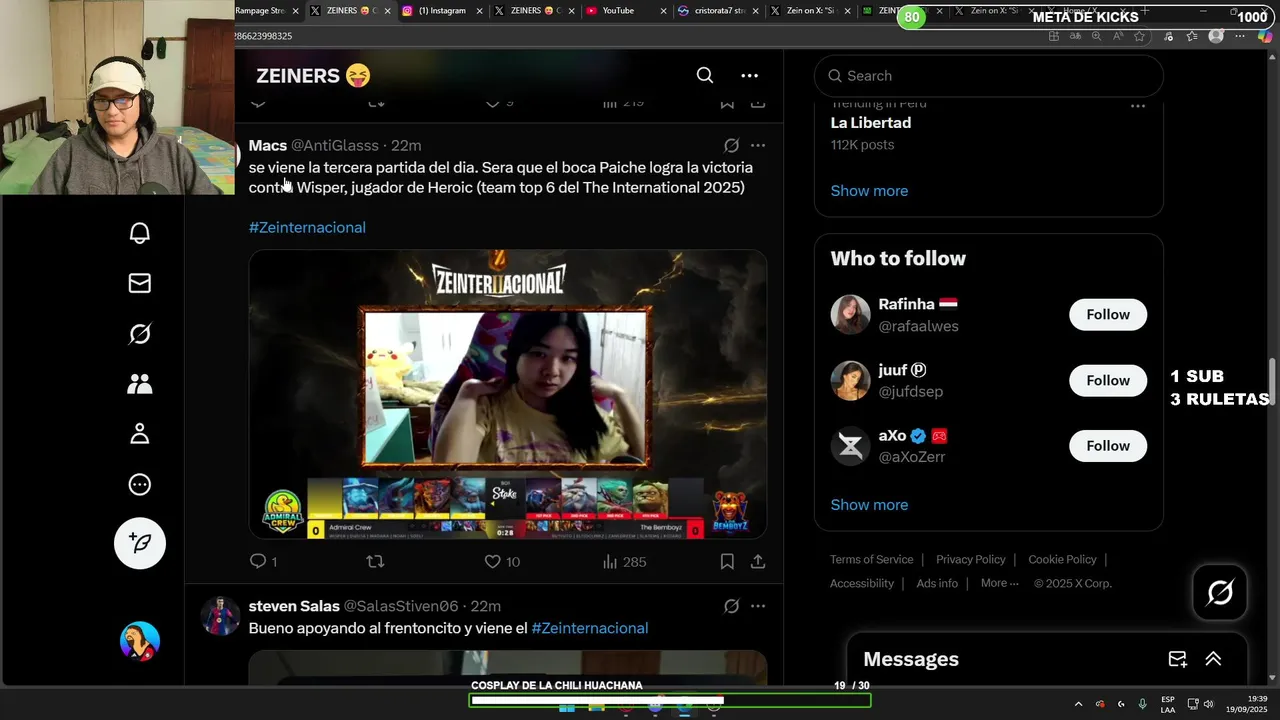1280x720 pixels.
Task: Open more options on steven Salas' post
Action: (x=758, y=606)
